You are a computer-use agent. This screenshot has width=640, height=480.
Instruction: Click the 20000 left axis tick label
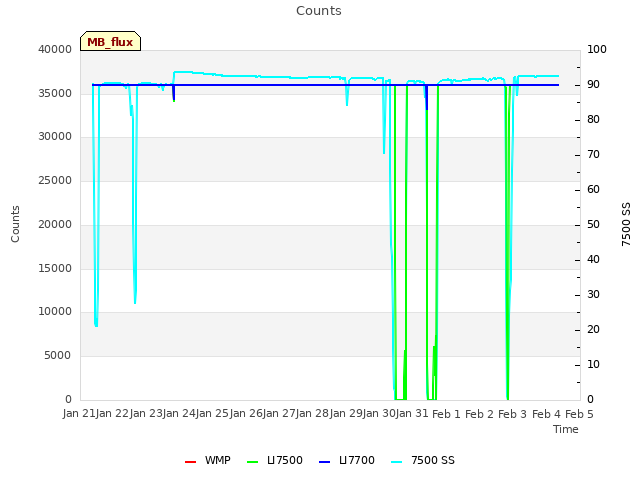(x=55, y=224)
